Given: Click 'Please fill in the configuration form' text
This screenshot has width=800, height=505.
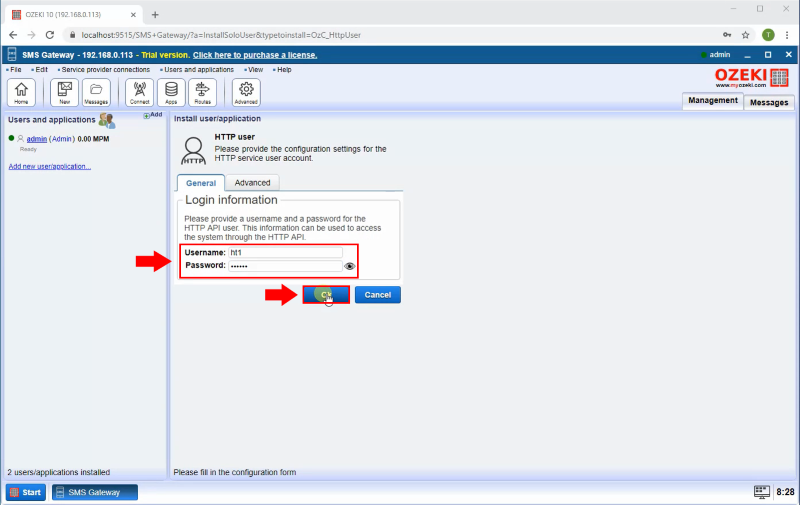Looking at the screenshot, I should 235,472.
